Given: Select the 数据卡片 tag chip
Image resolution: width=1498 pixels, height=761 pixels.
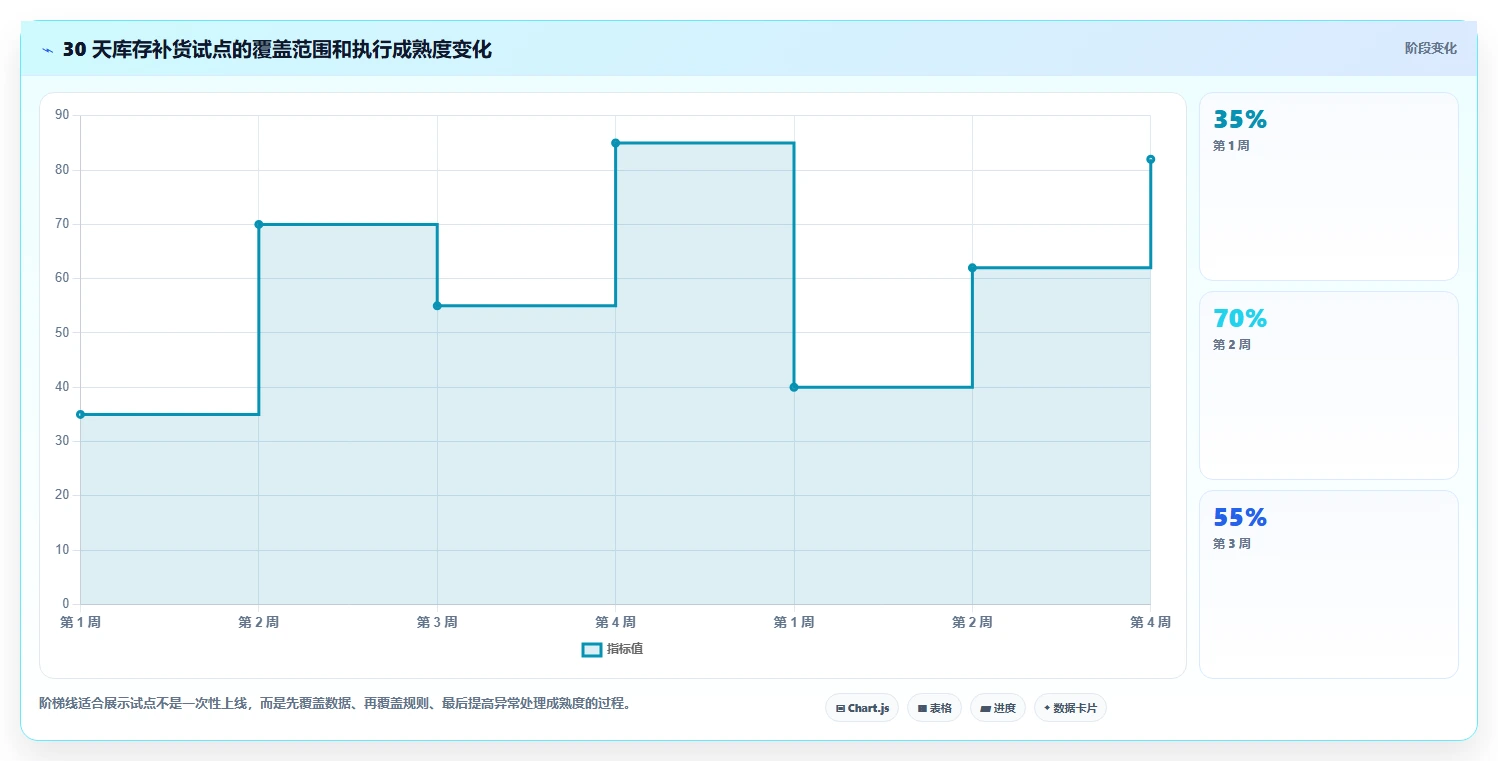Looking at the screenshot, I should [1070, 708].
